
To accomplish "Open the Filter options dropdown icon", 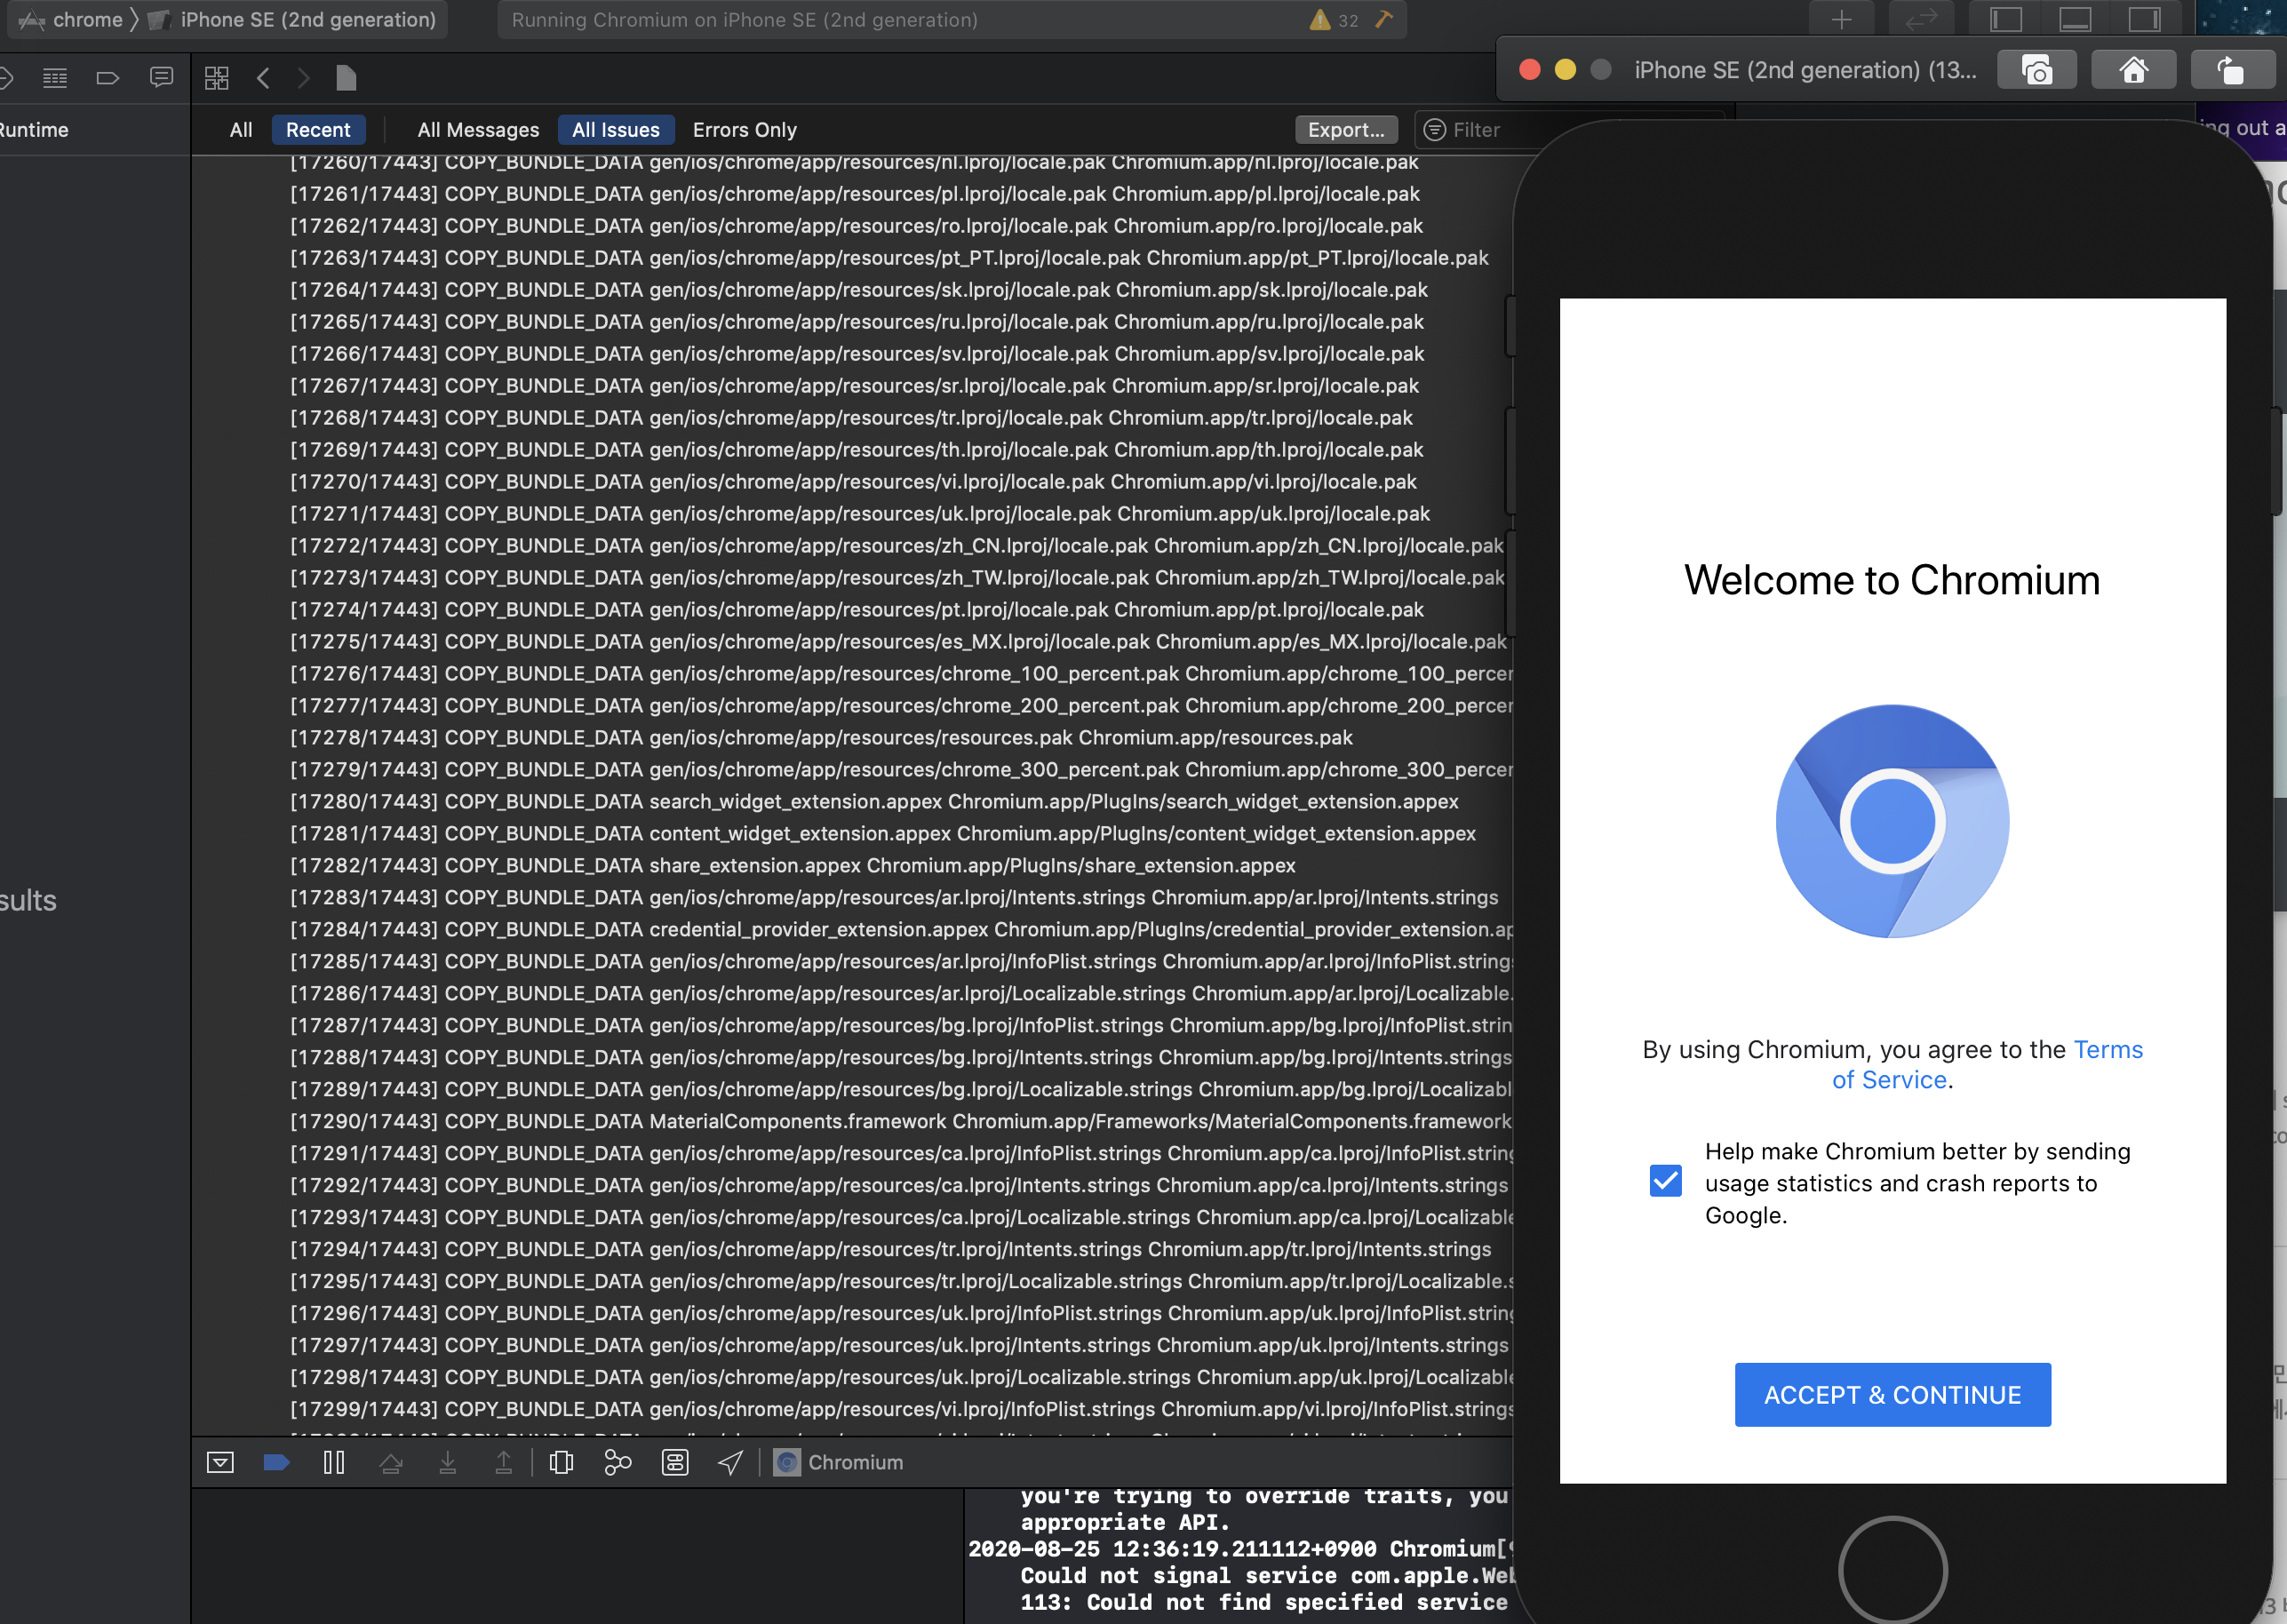I will [1434, 130].
